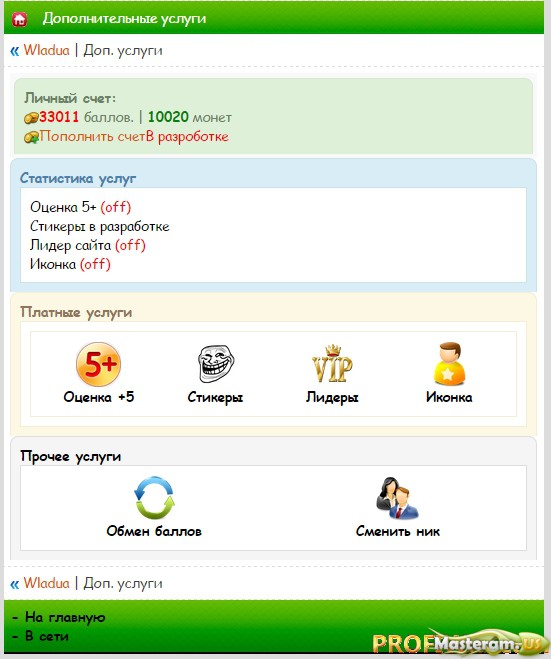The width and height of the screenshot is (551, 659).
Task: Click the Пополнить счет link
Action: (x=92, y=136)
